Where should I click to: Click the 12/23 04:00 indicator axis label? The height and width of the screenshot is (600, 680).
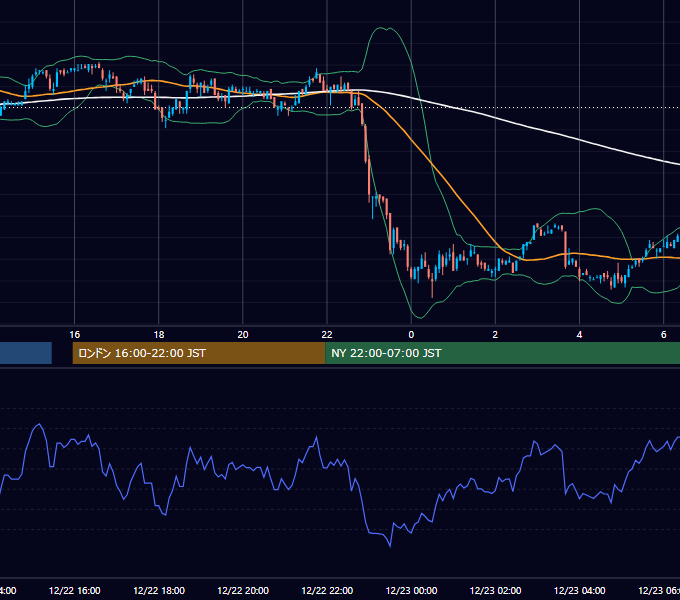(579, 590)
